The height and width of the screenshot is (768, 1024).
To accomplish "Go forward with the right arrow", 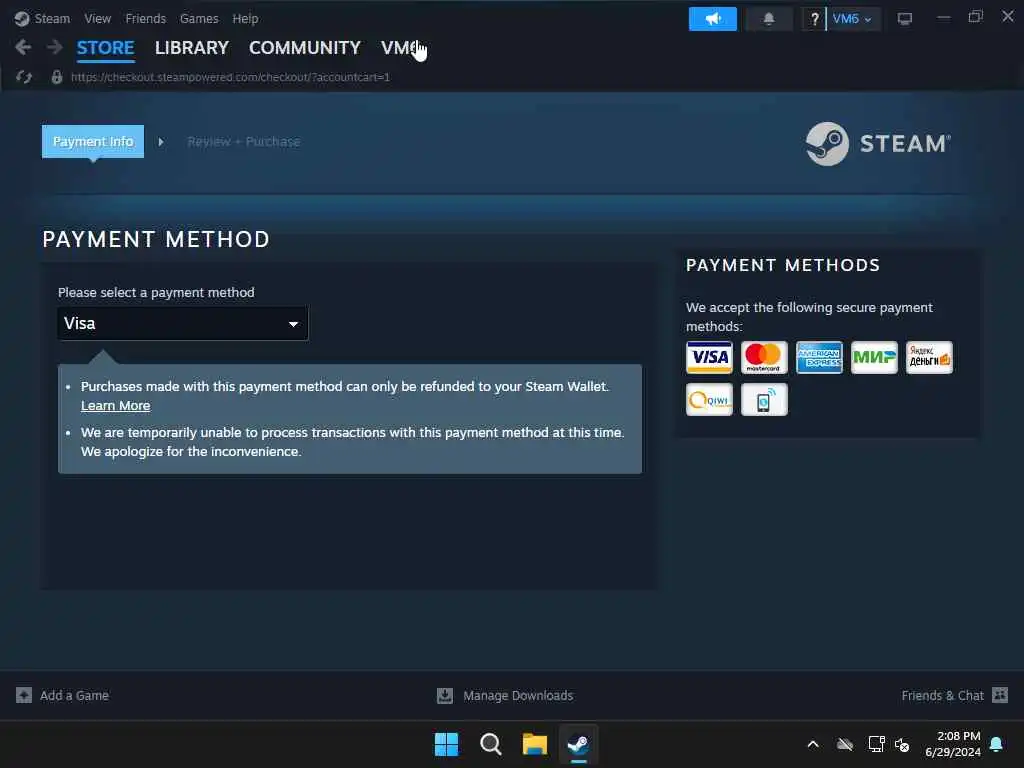I will [x=54, y=47].
